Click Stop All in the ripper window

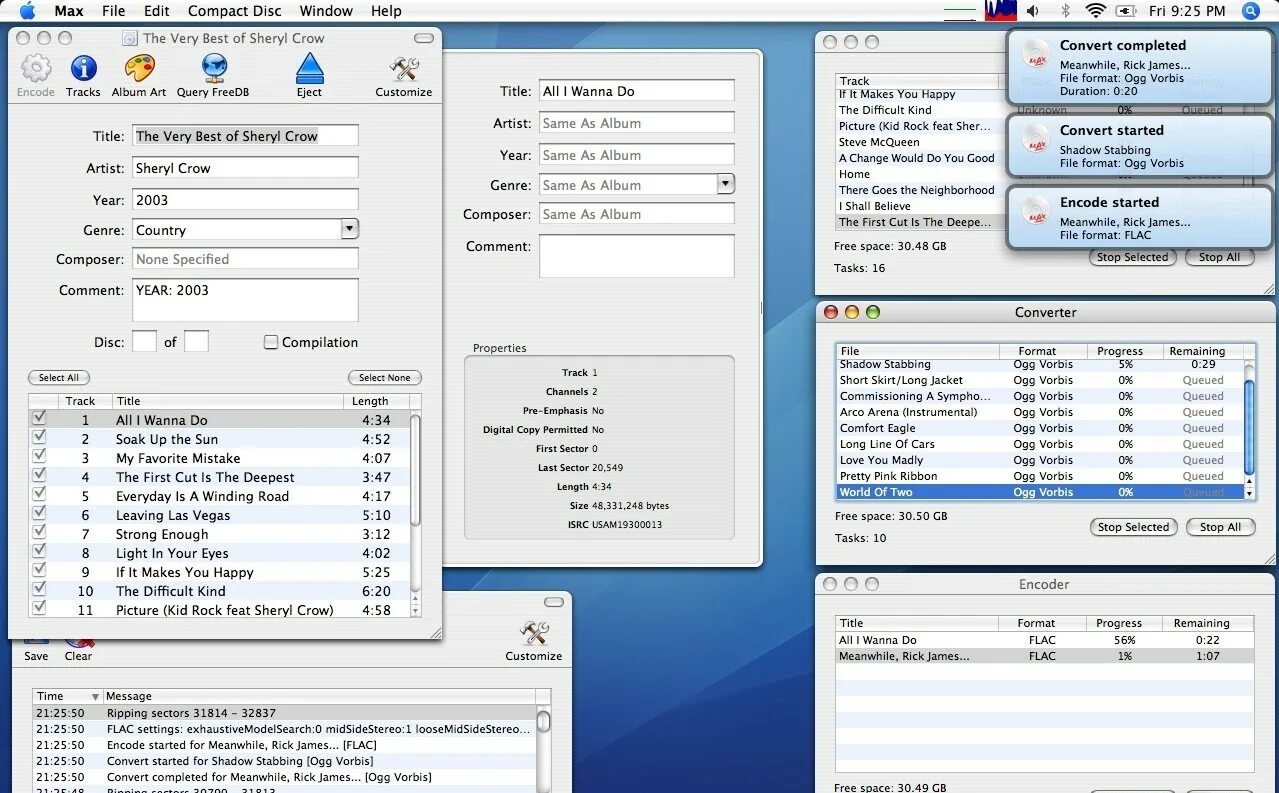click(1219, 257)
